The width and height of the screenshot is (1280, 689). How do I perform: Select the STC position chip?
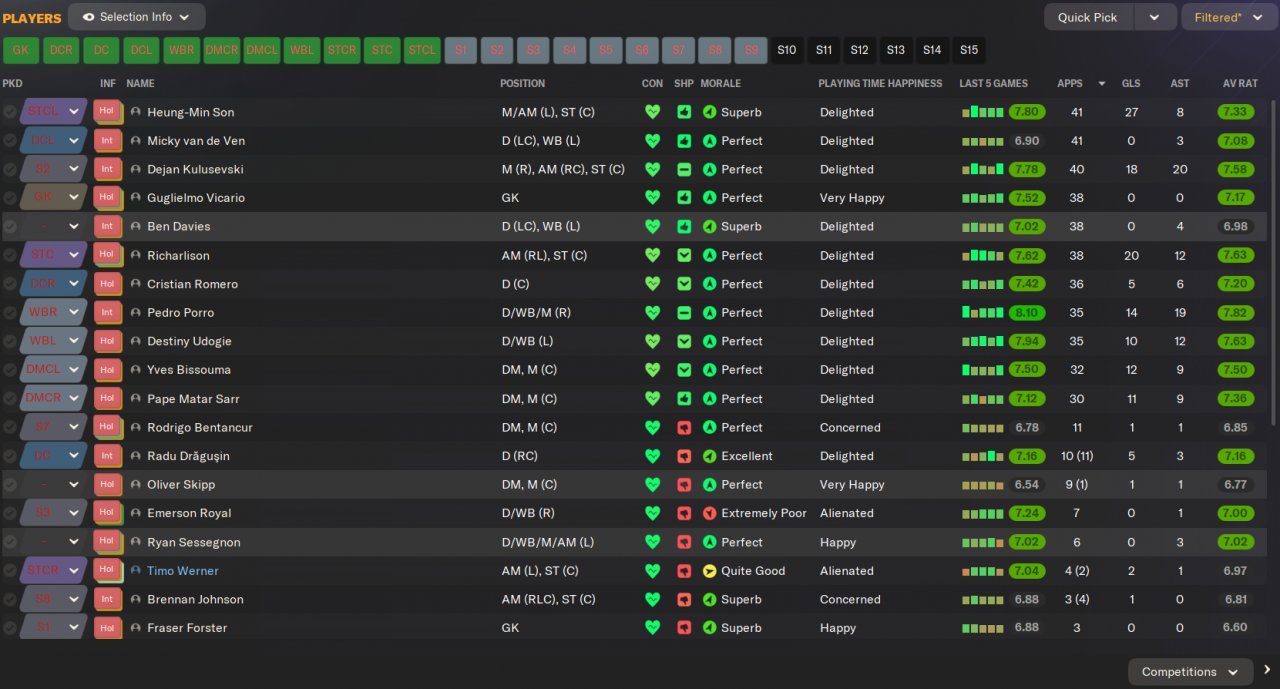tap(382, 50)
